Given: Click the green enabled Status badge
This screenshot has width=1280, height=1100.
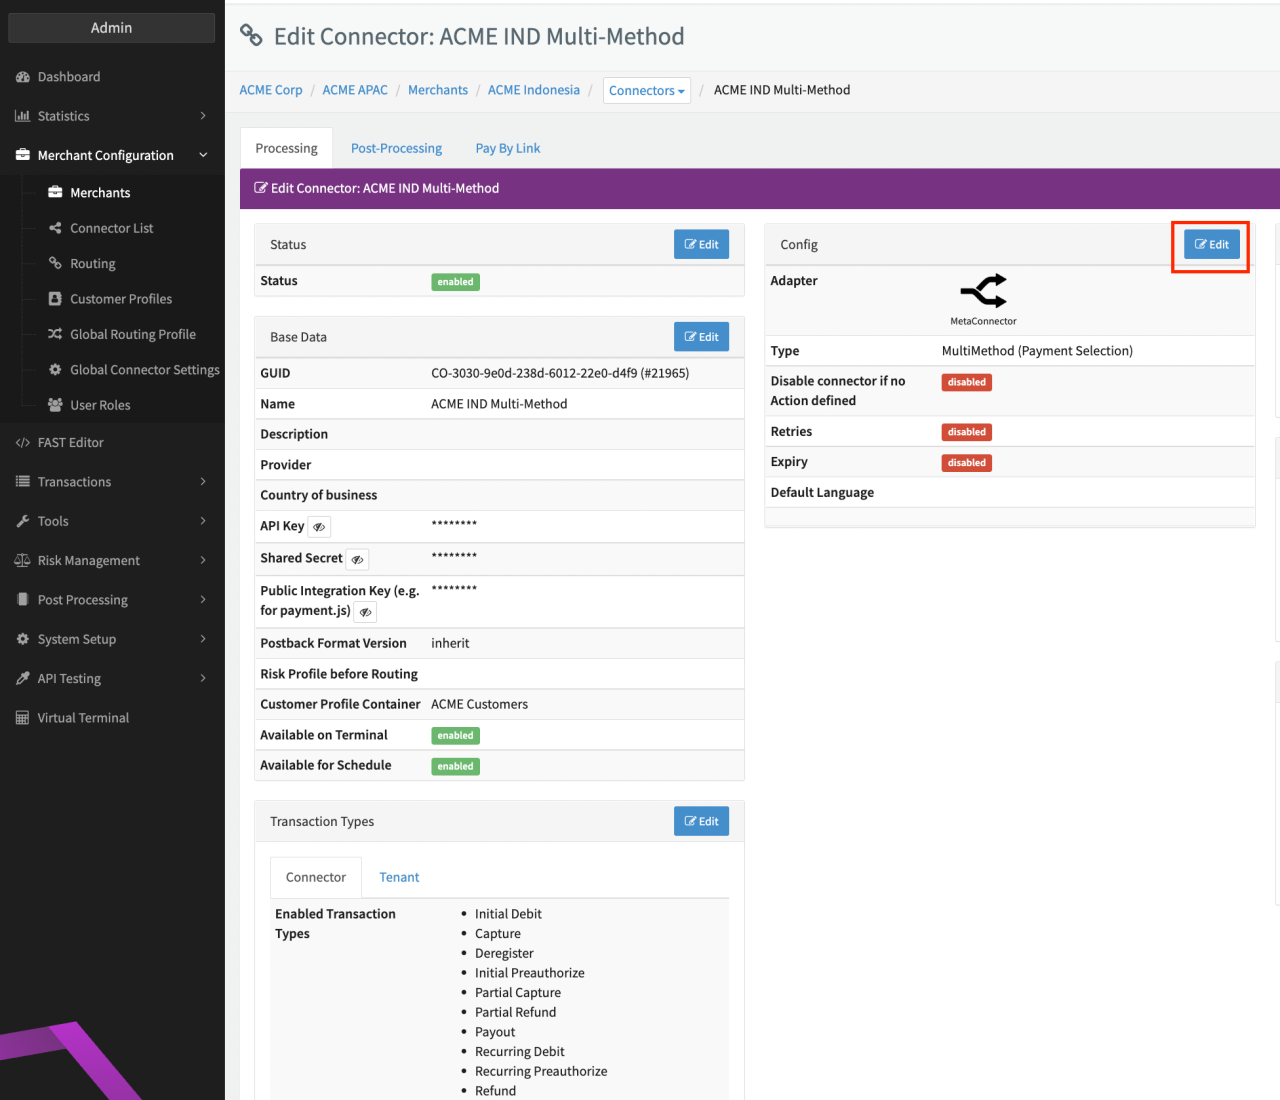Looking at the screenshot, I should [455, 282].
